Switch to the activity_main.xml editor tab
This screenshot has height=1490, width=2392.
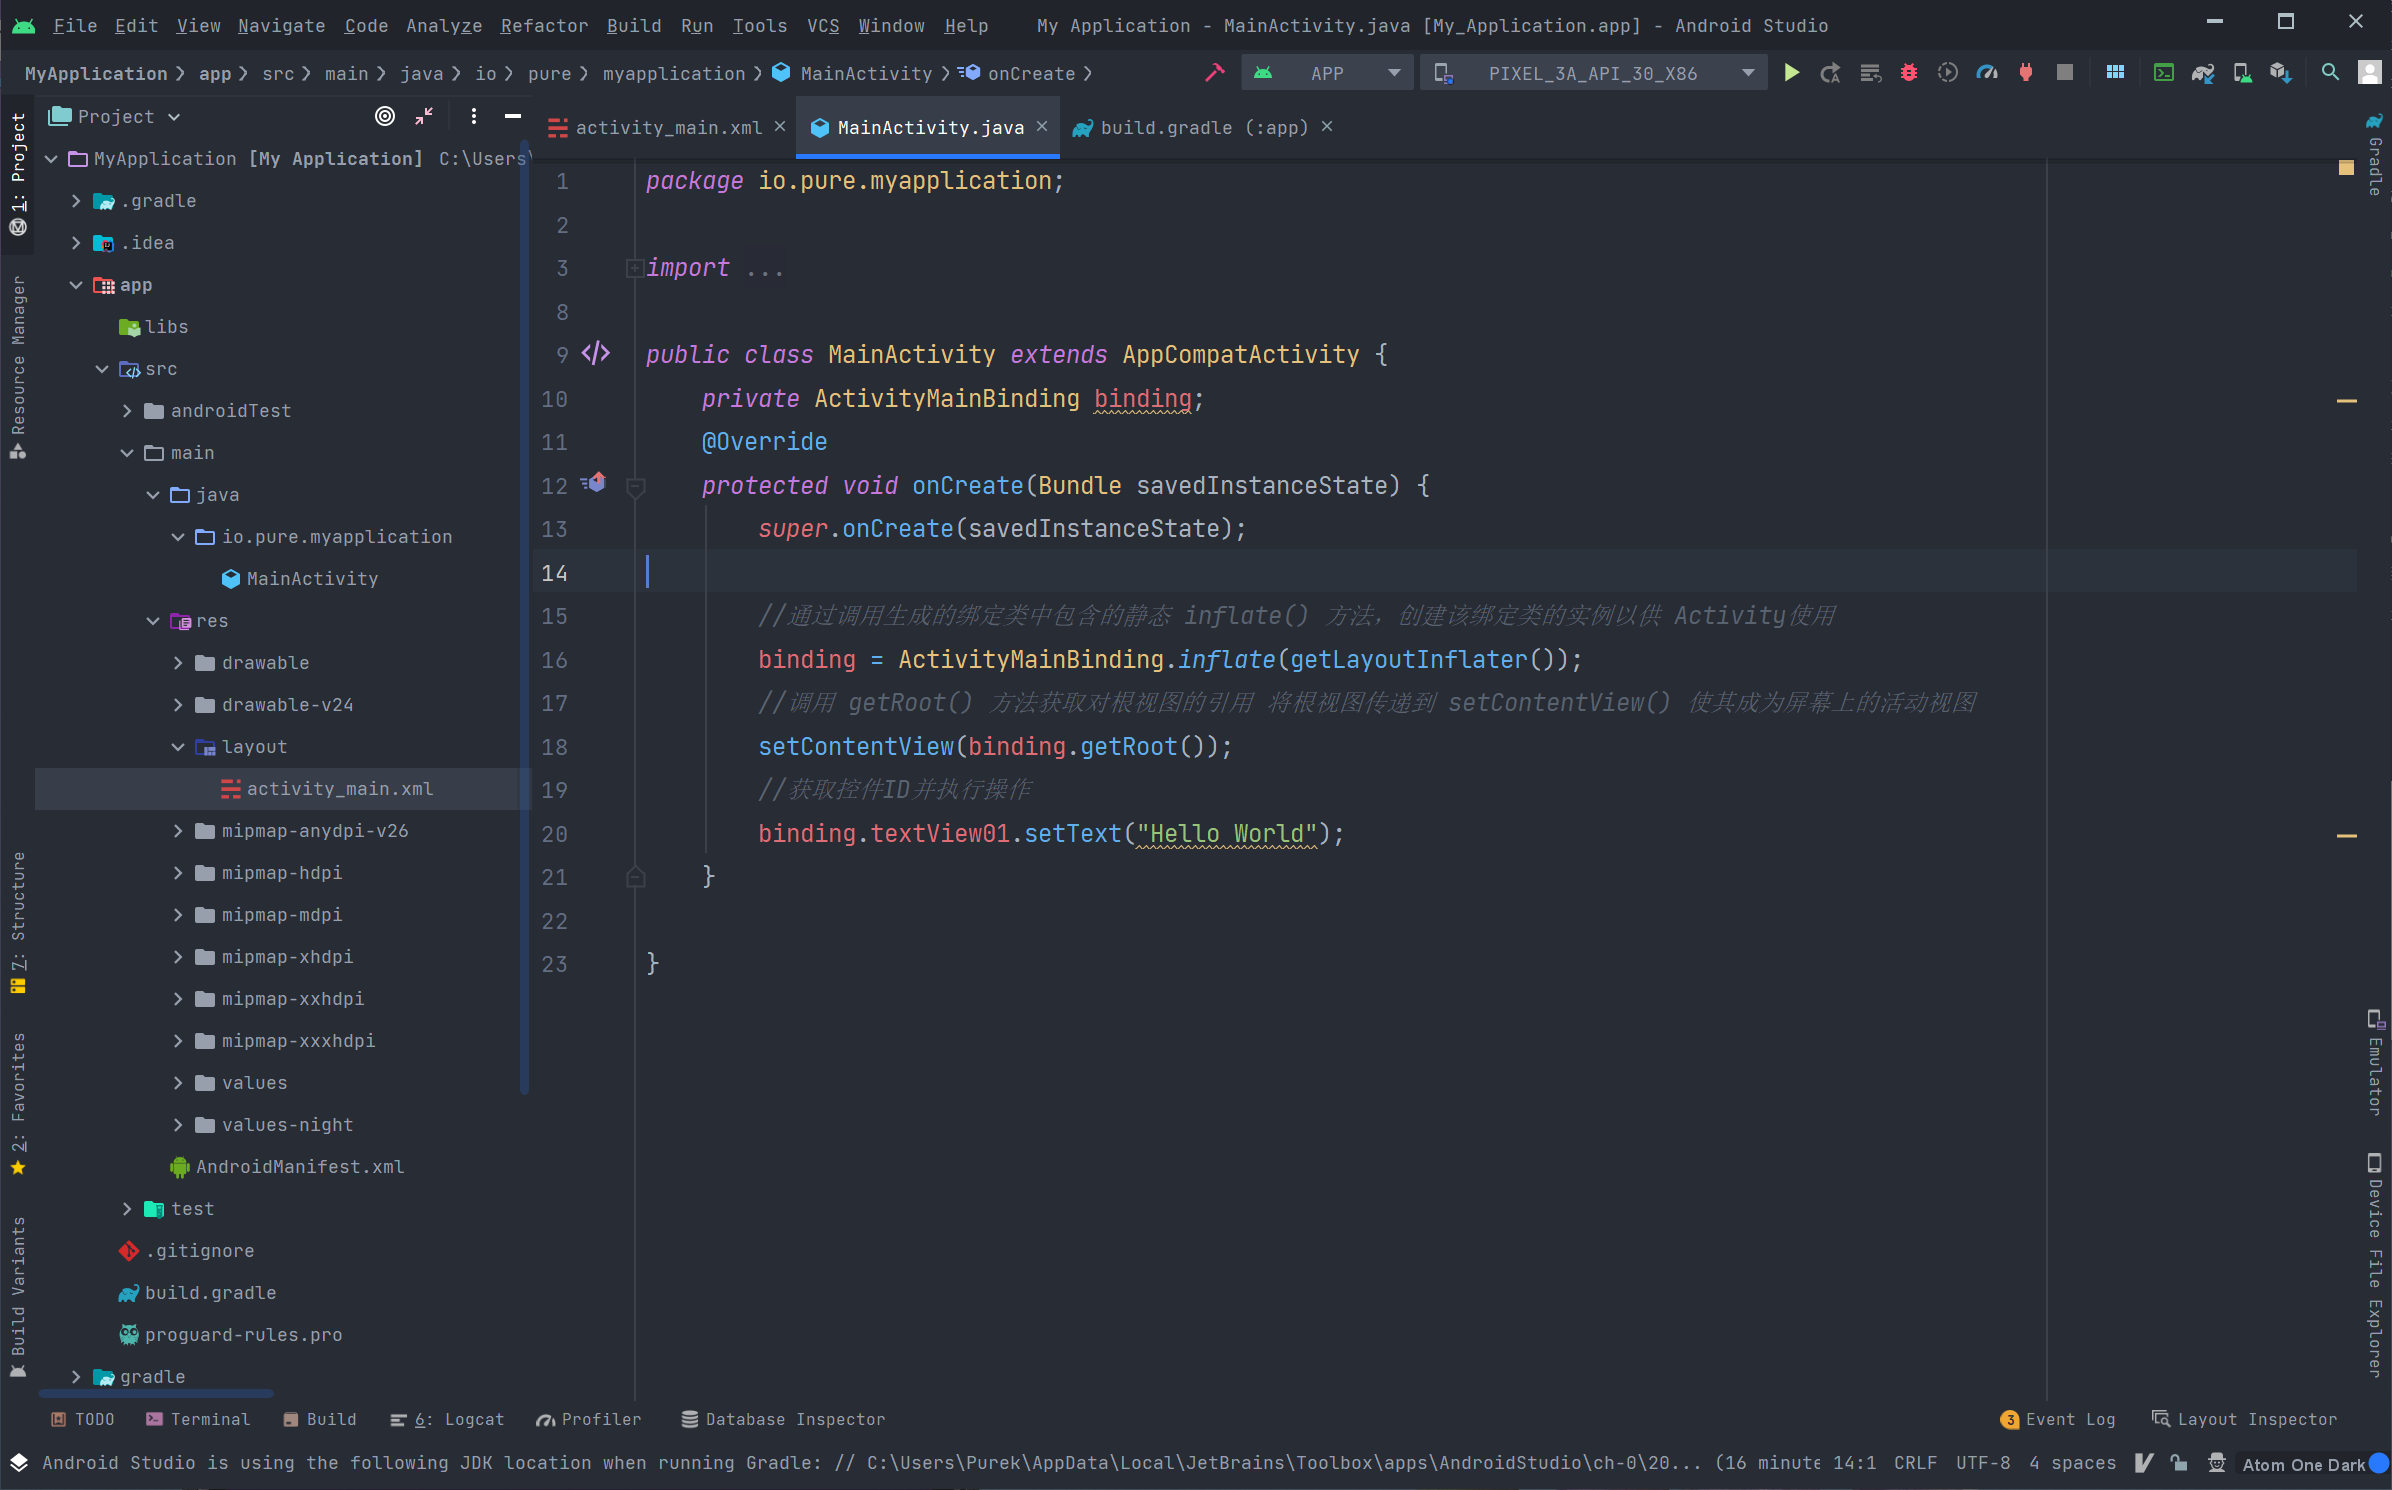[668, 128]
